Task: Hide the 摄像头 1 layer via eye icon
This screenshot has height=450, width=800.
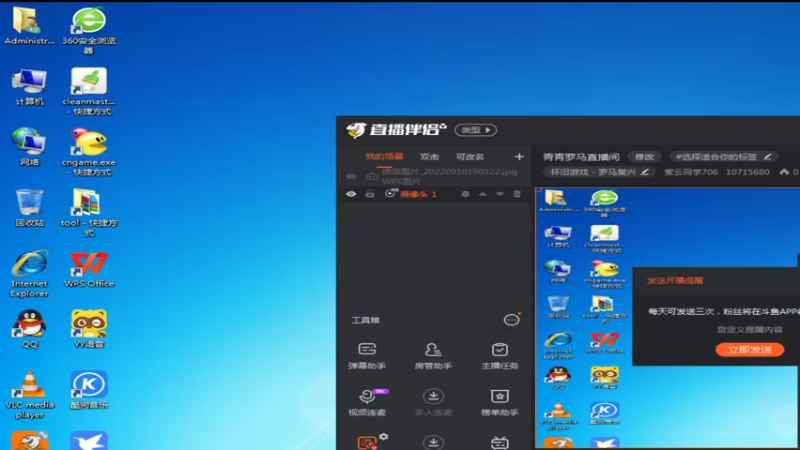Action: point(351,194)
